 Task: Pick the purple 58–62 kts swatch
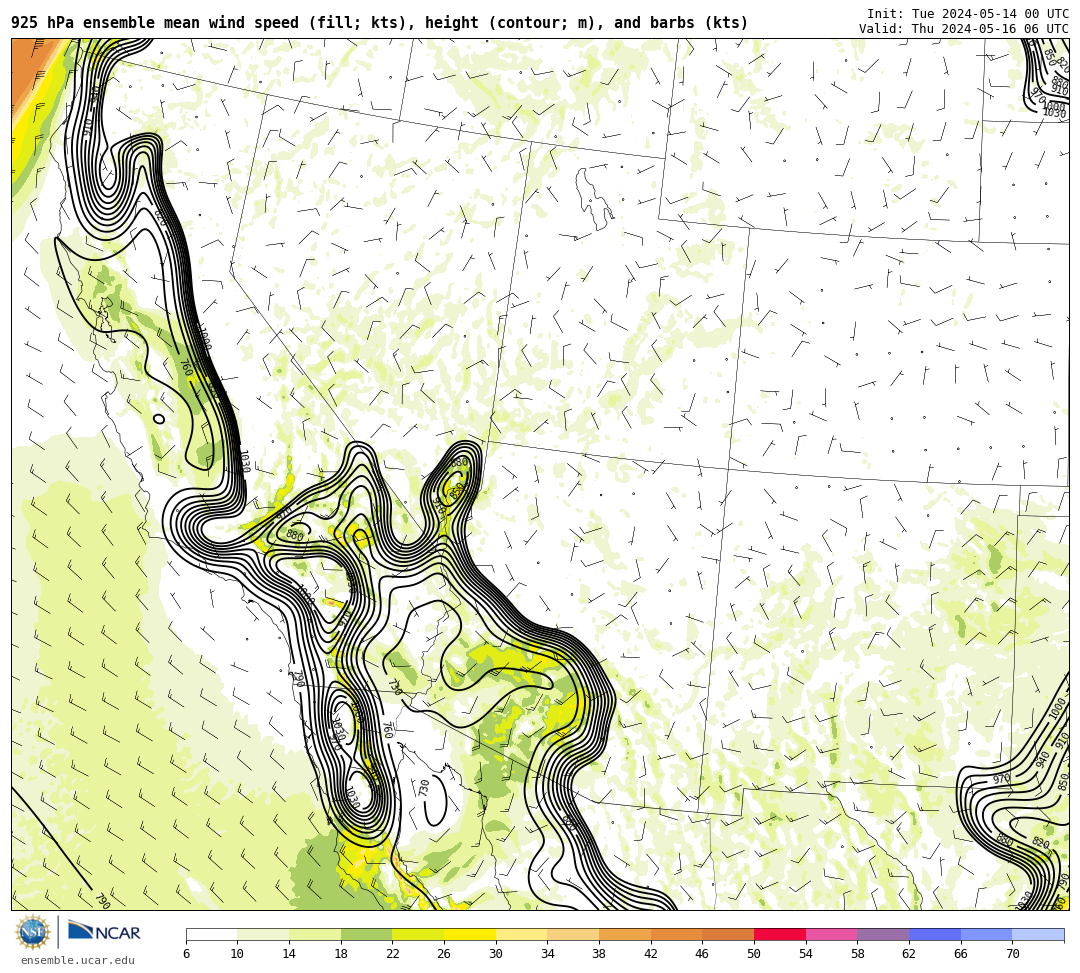(883, 934)
